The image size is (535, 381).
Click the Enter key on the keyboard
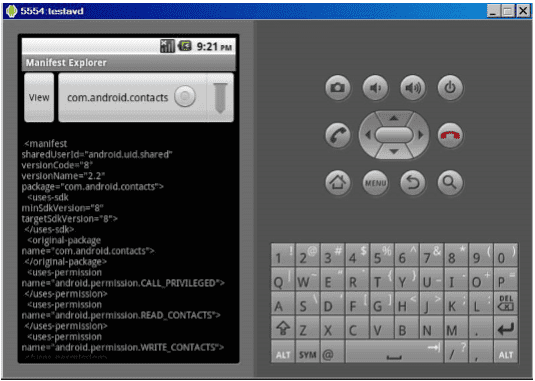[x=506, y=328]
